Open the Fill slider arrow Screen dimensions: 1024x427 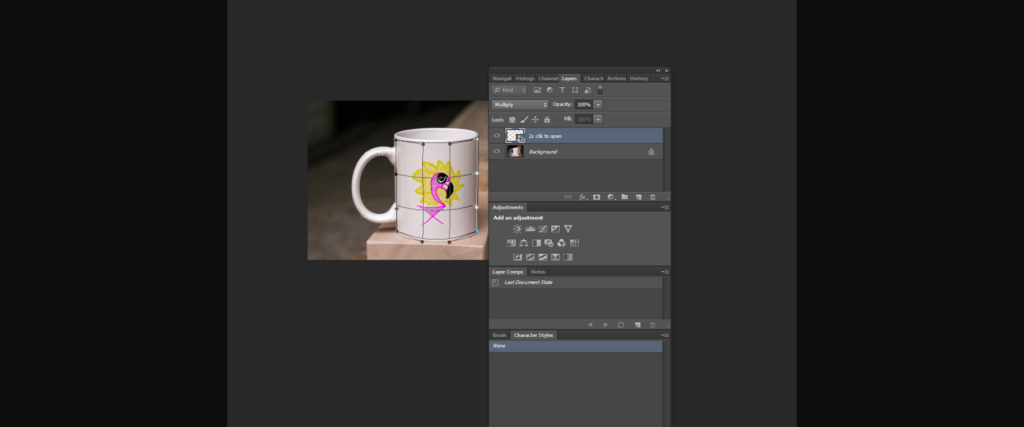click(x=598, y=119)
